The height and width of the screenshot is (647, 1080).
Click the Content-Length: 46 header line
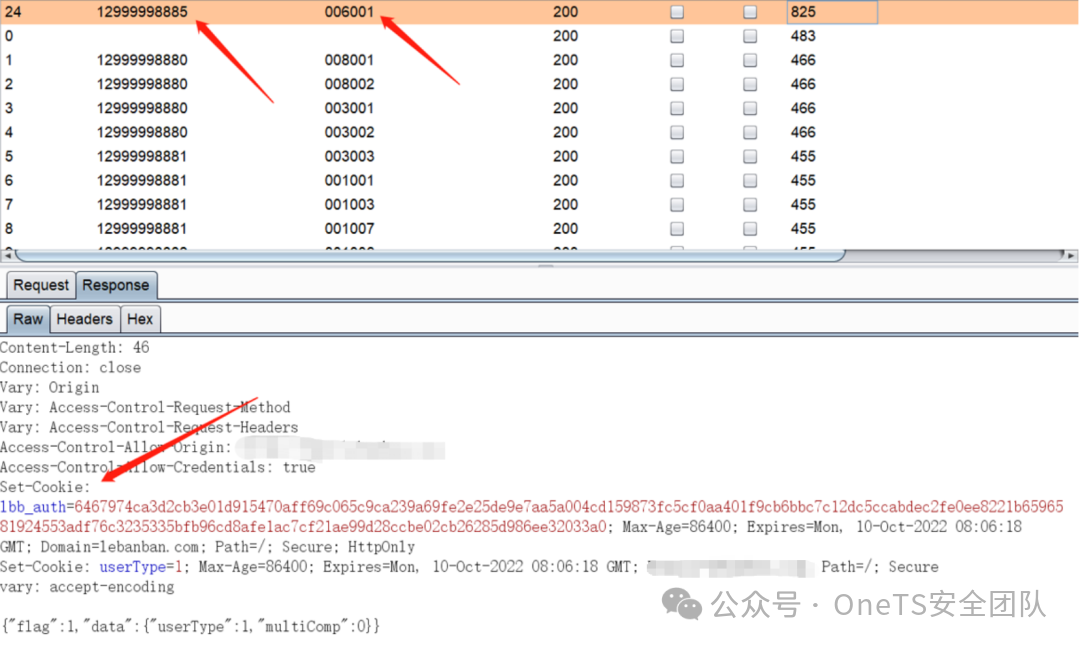click(74, 347)
